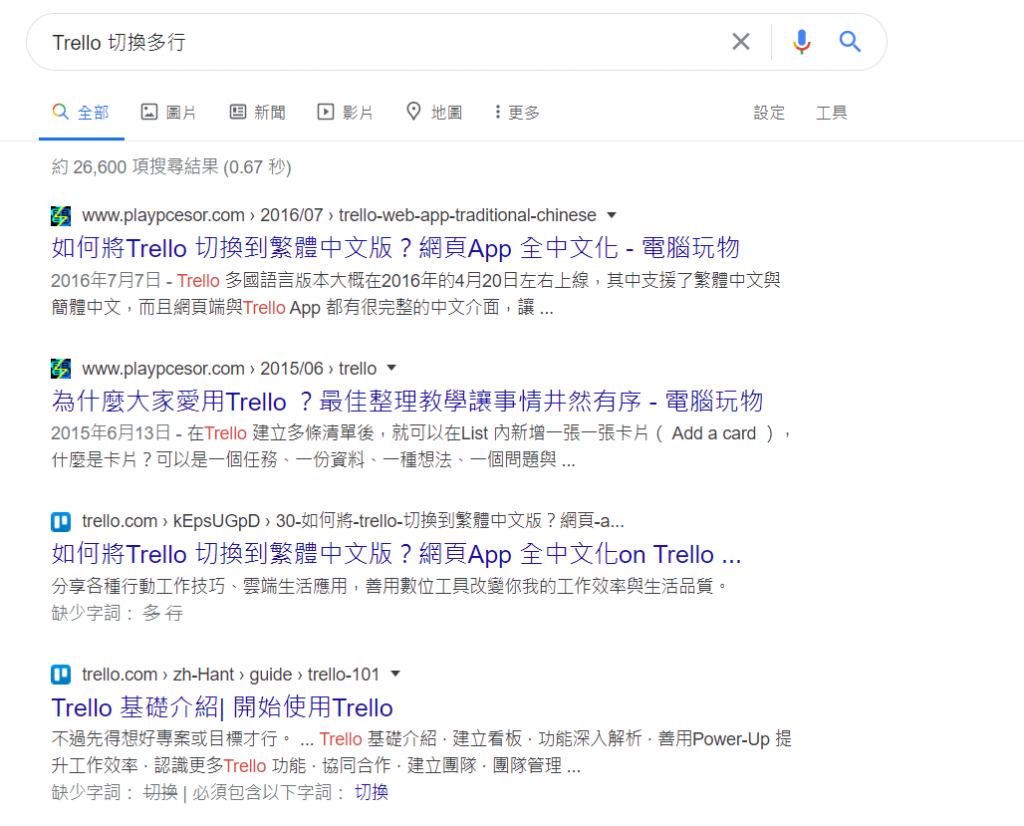1024x826 pixels.
Task: Click the snippet starting '不過先得想好專案或目標才行'
Action: pyautogui.click(x=421, y=752)
